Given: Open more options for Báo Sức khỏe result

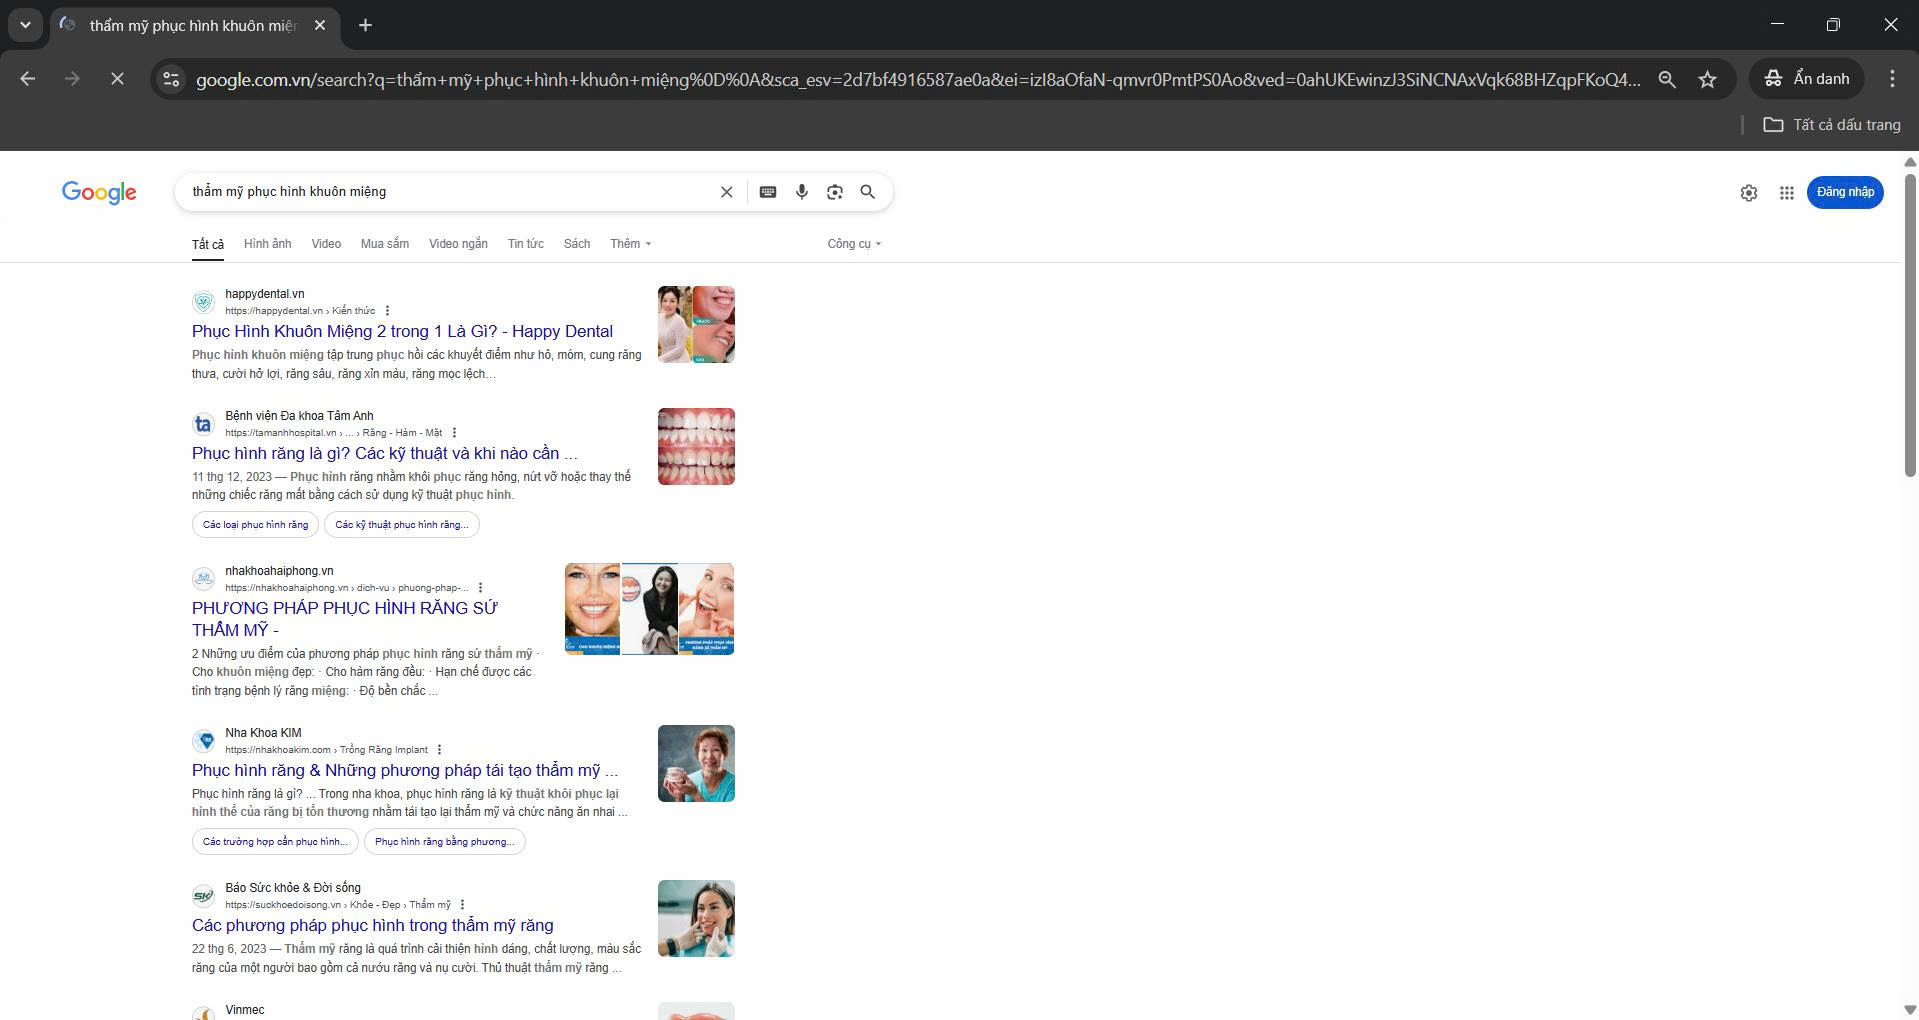Looking at the screenshot, I should click(463, 905).
